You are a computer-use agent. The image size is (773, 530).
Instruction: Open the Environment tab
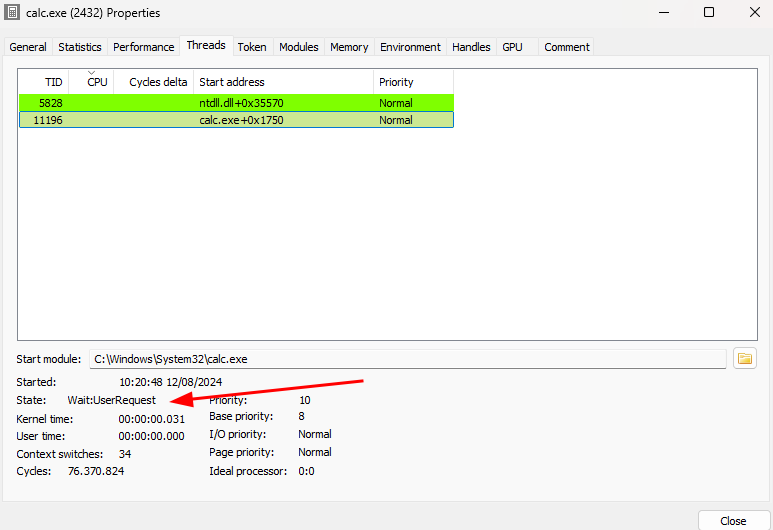click(410, 47)
